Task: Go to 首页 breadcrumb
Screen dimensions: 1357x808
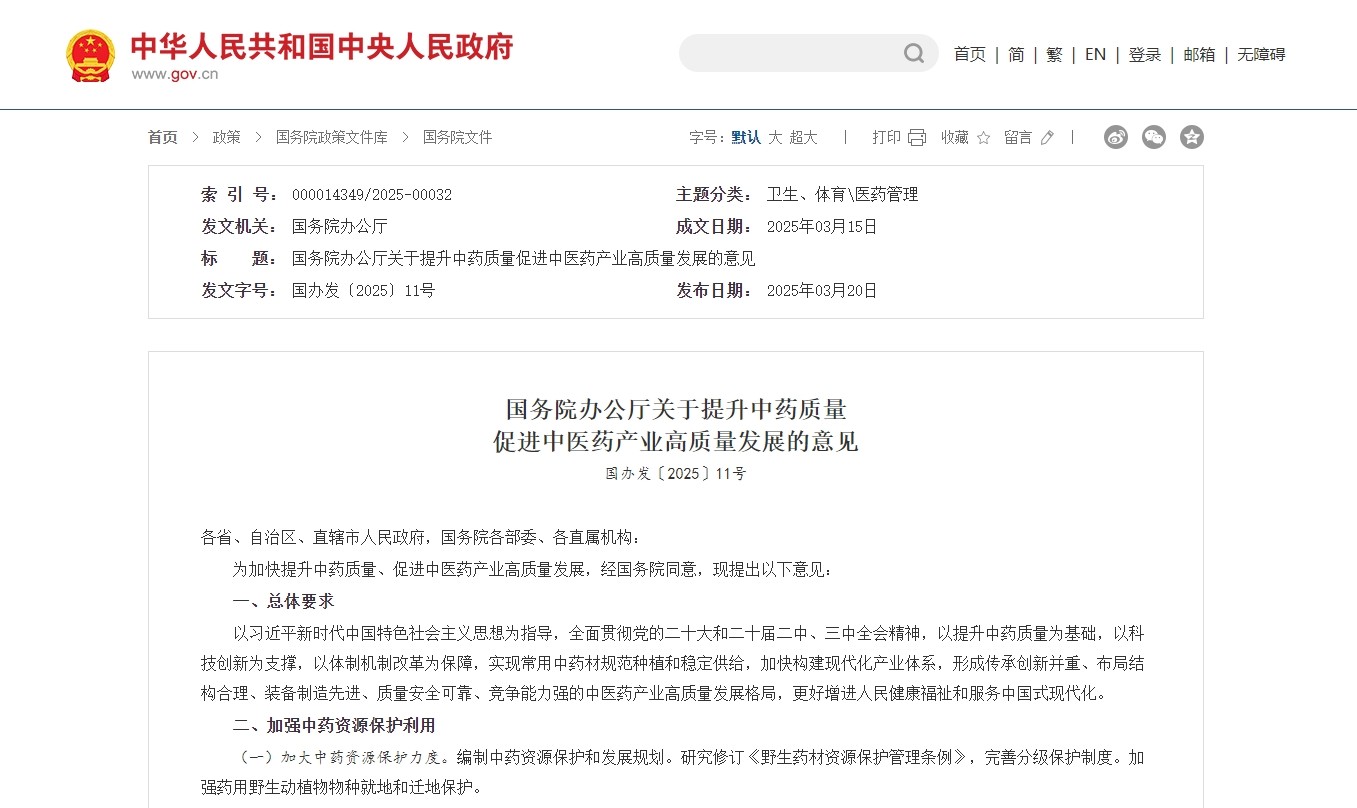Action: pos(163,138)
